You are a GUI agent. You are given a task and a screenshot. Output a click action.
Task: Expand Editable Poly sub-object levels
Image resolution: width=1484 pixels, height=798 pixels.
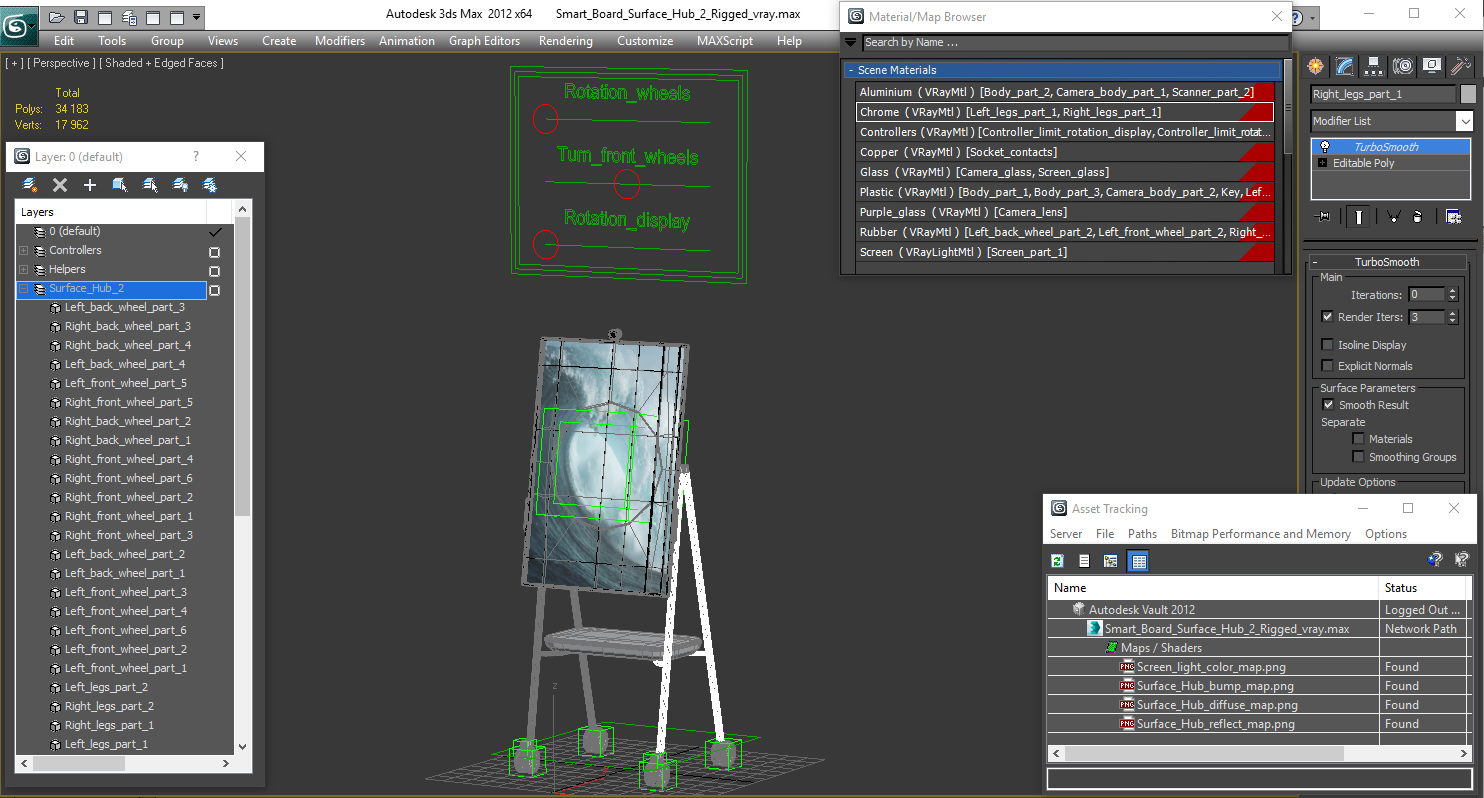tap(1324, 163)
